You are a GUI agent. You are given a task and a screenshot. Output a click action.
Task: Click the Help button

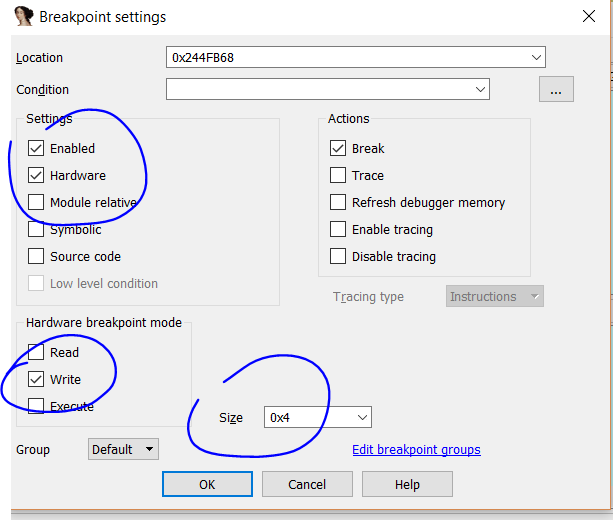click(407, 484)
